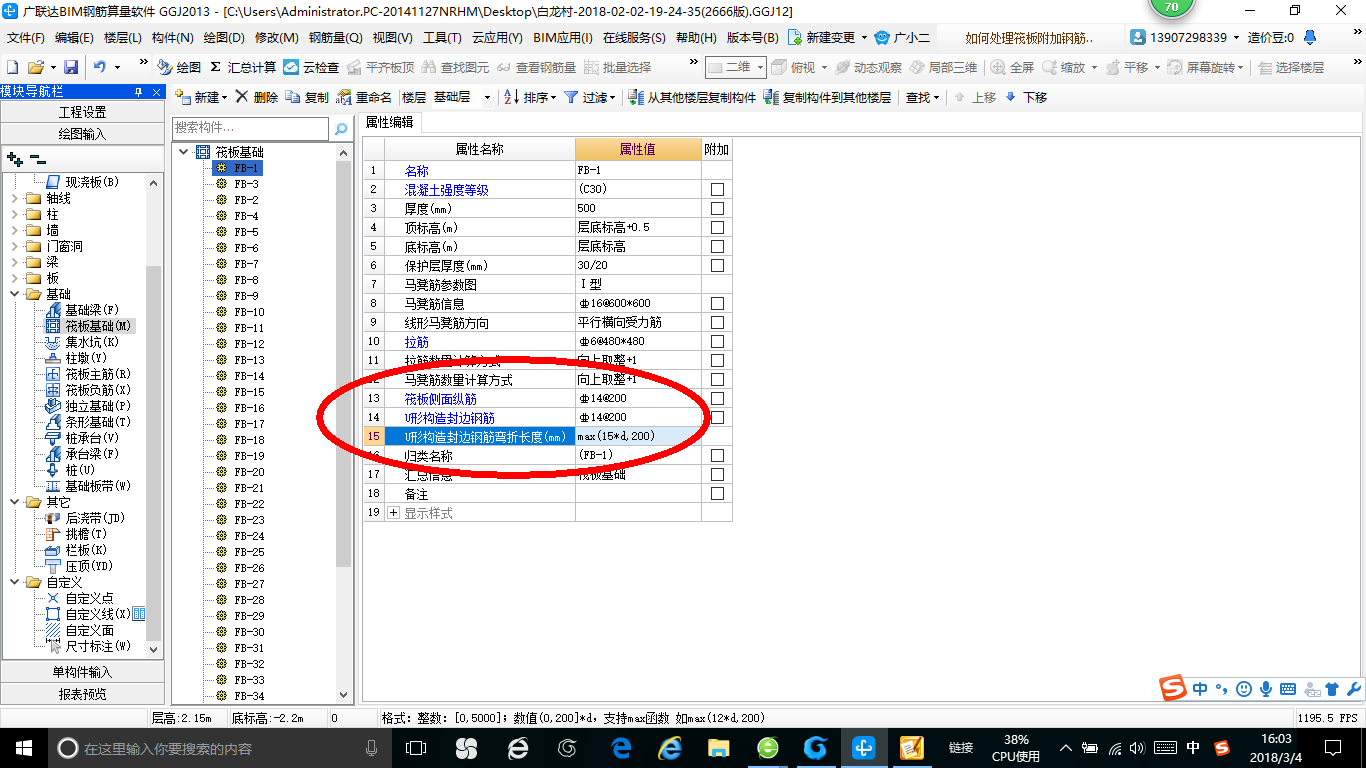1366x768 pixels.
Task: Click 复制构件到其他楼层 button
Action: tap(827, 97)
